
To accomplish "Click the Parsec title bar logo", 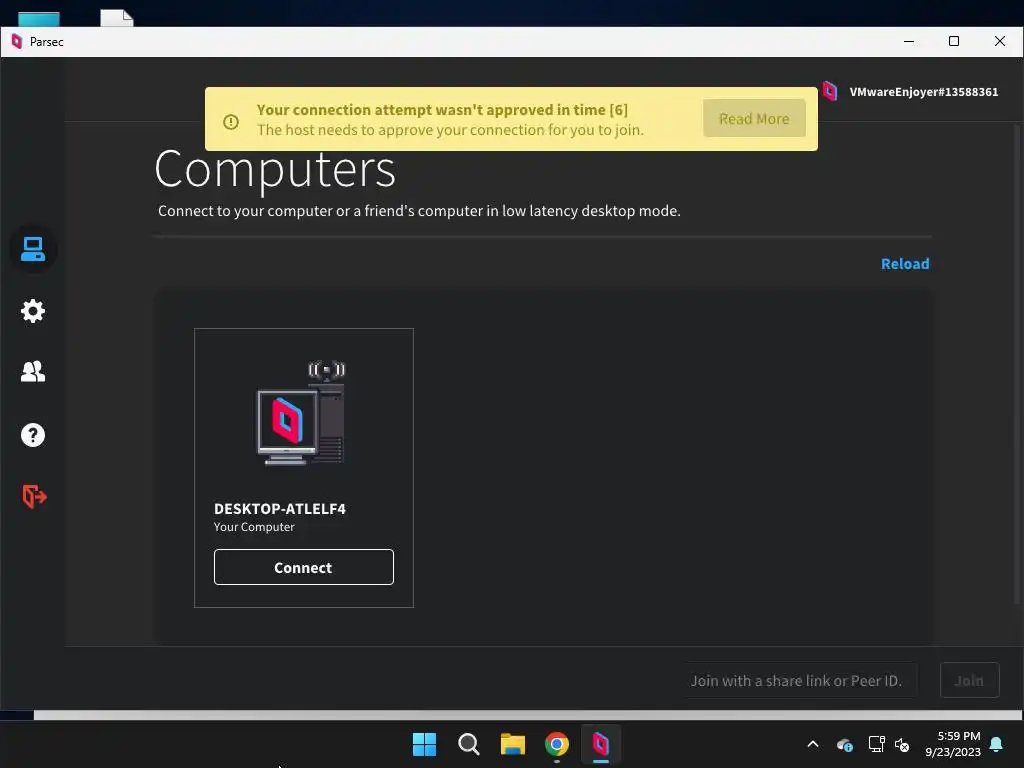I will [17, 42].
